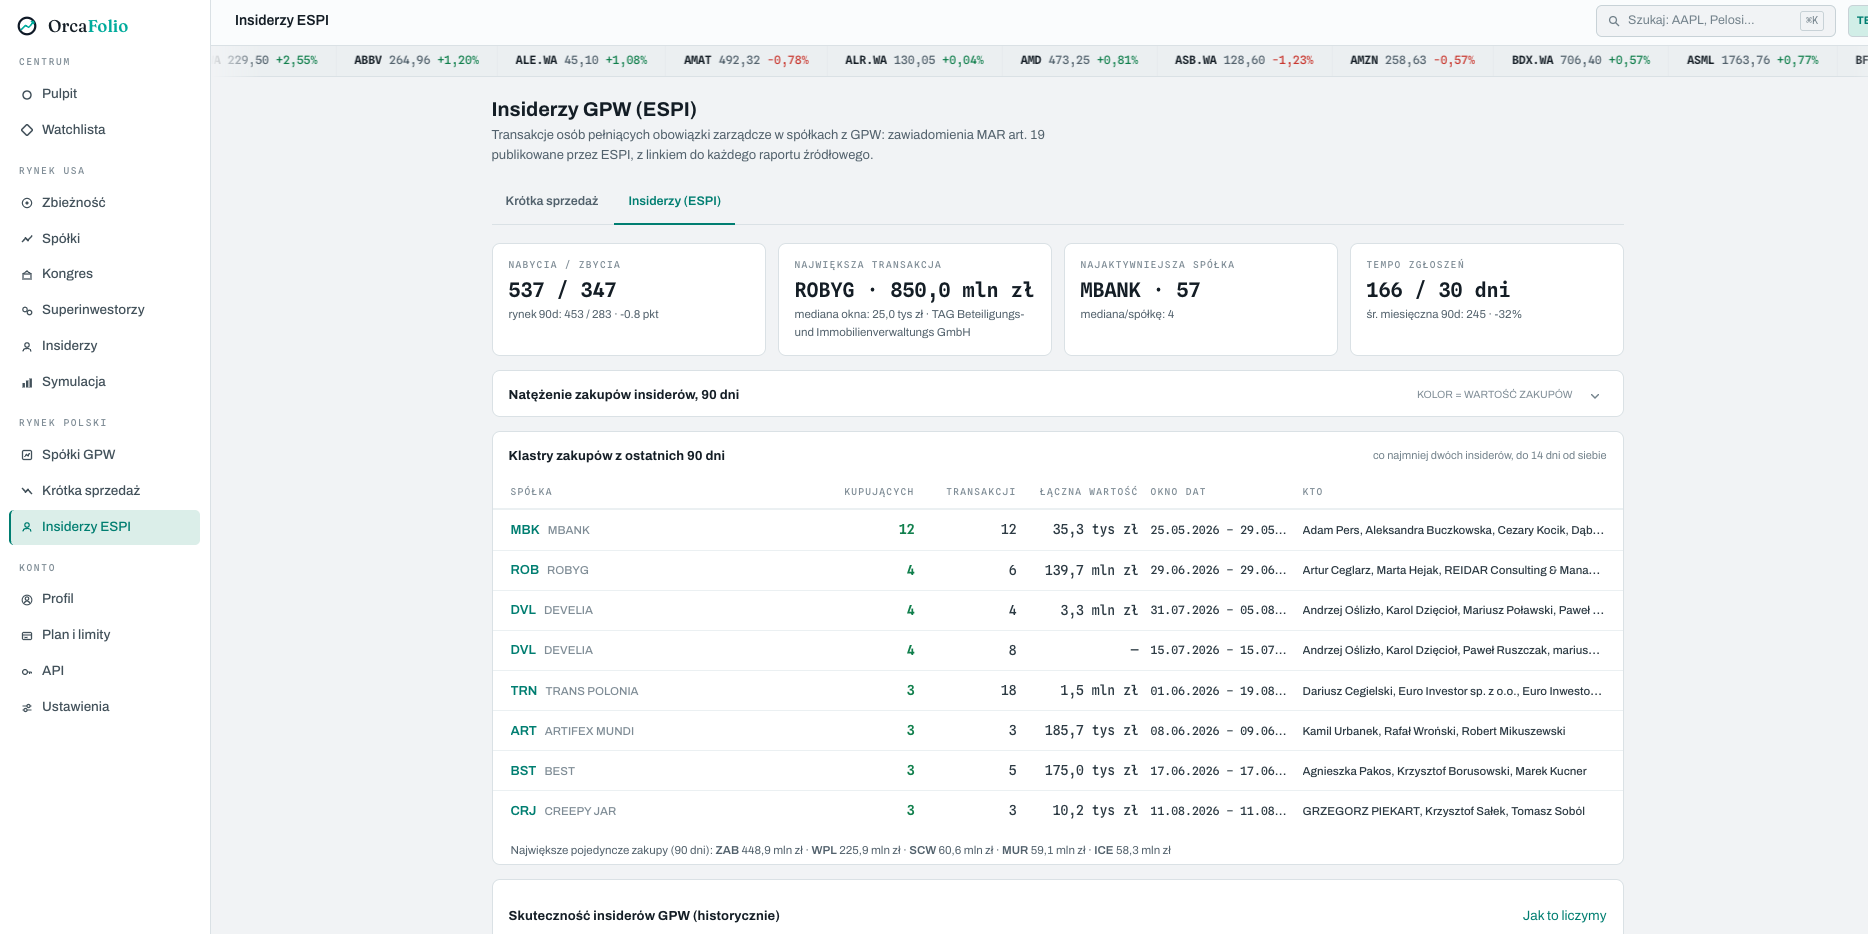
Task: Click the Plan i limity card icon
Action: [27, 635]
